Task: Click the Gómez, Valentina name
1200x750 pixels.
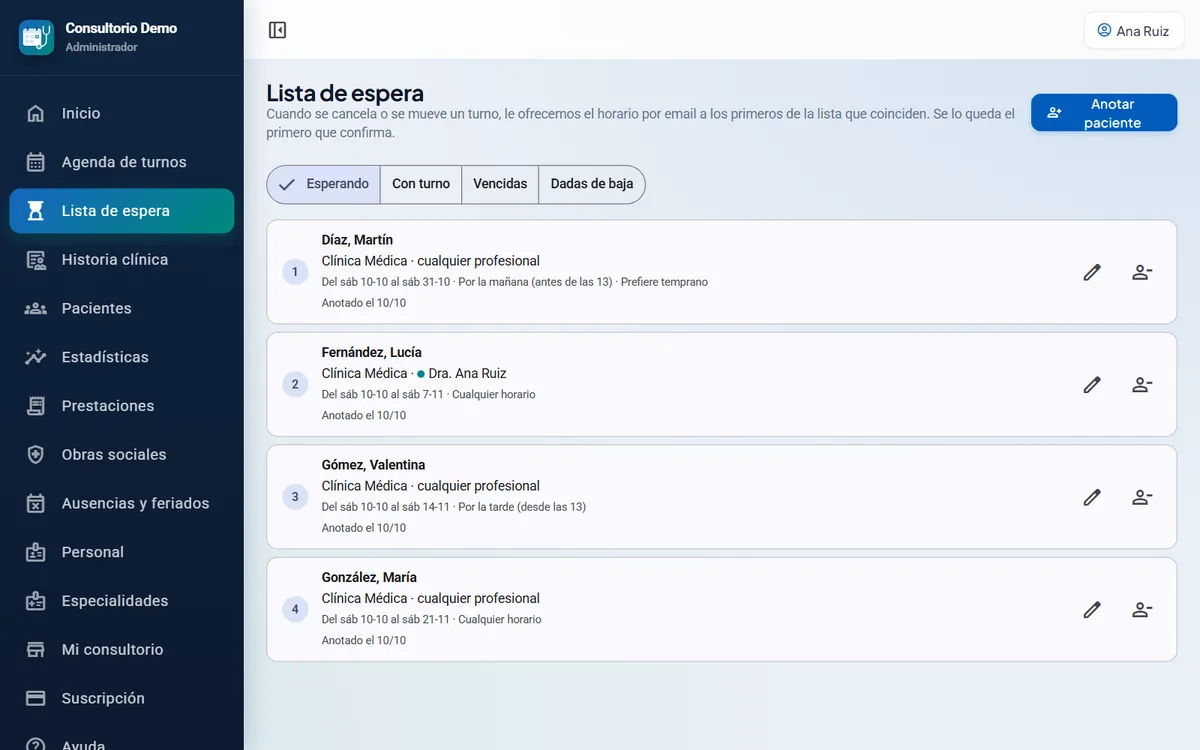Action: tap(373, 465)
